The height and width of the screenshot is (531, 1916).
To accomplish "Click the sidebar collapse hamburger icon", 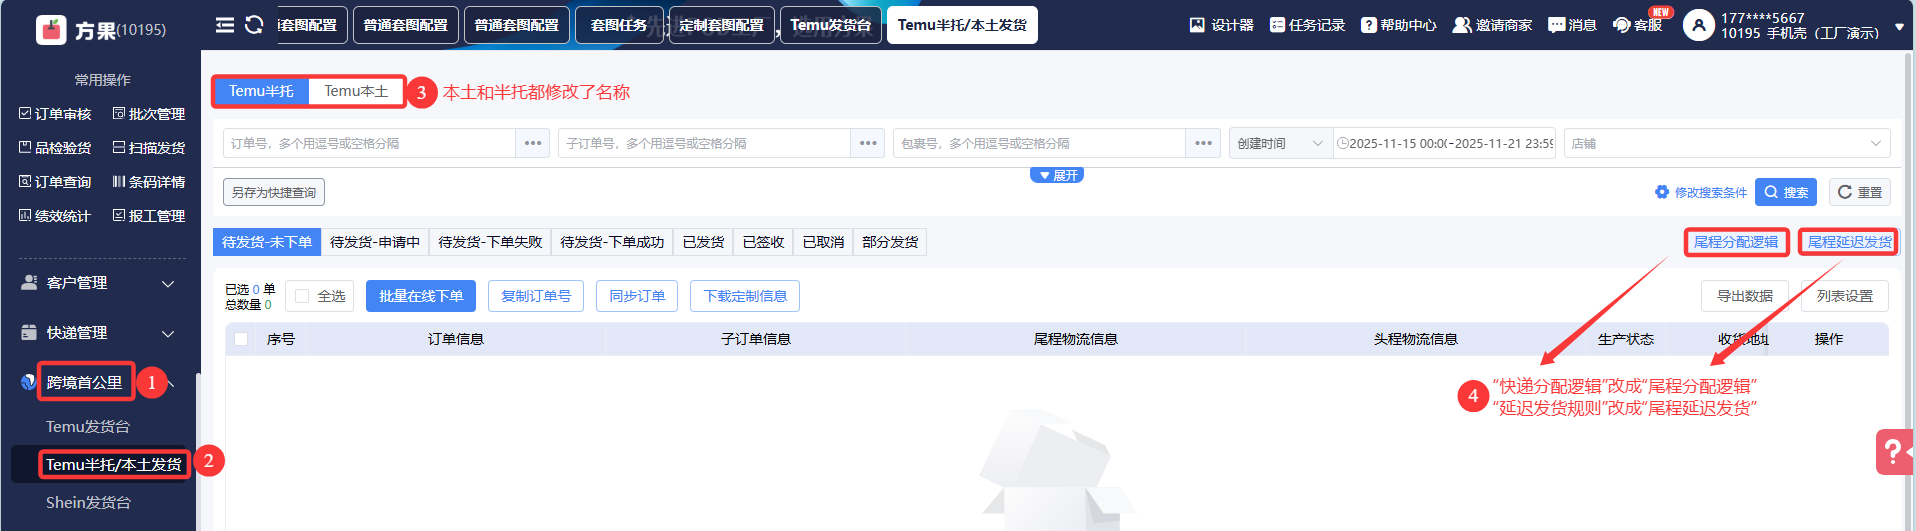I will point(225,25).
